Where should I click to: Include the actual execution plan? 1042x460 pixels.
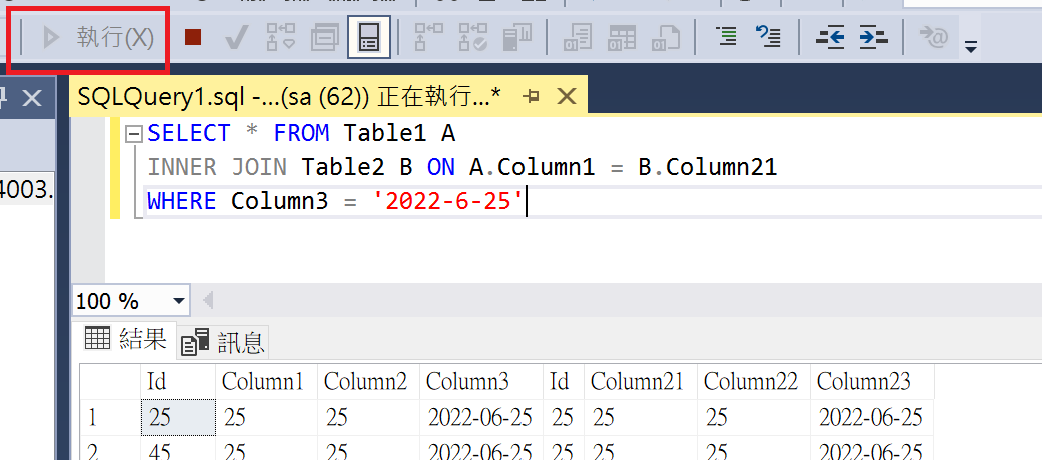[x=429, y=38]
